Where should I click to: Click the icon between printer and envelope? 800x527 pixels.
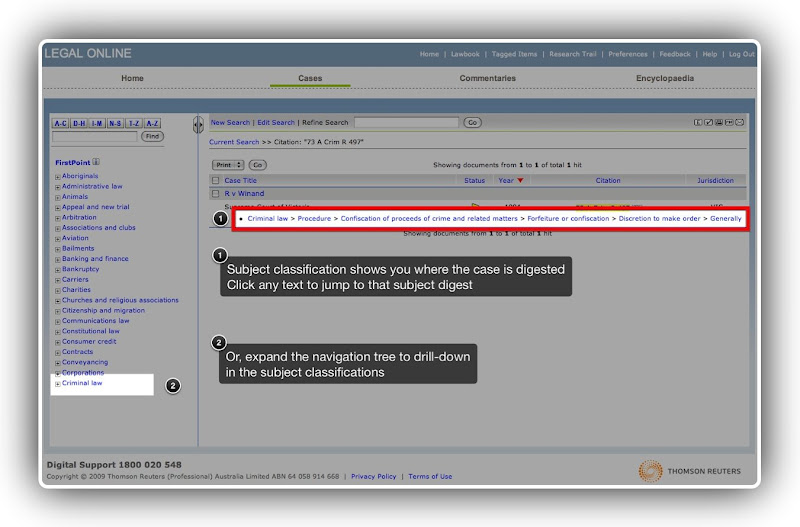[x=729, y=122]
